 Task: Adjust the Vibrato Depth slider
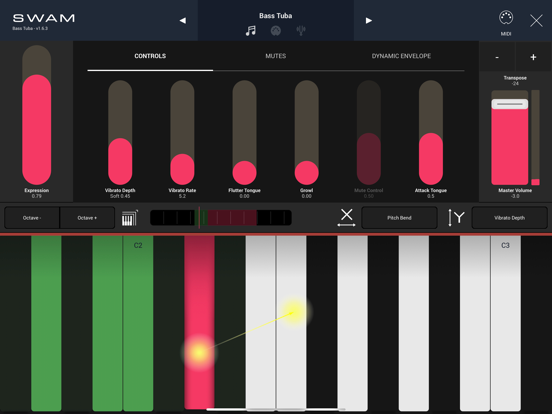tap(120, 132)
